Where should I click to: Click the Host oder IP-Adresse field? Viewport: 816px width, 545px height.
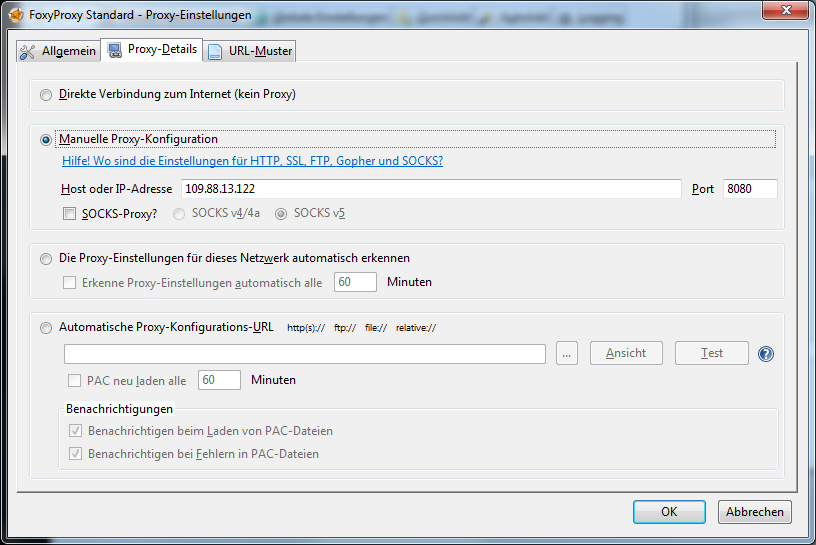tap(431, 189)
